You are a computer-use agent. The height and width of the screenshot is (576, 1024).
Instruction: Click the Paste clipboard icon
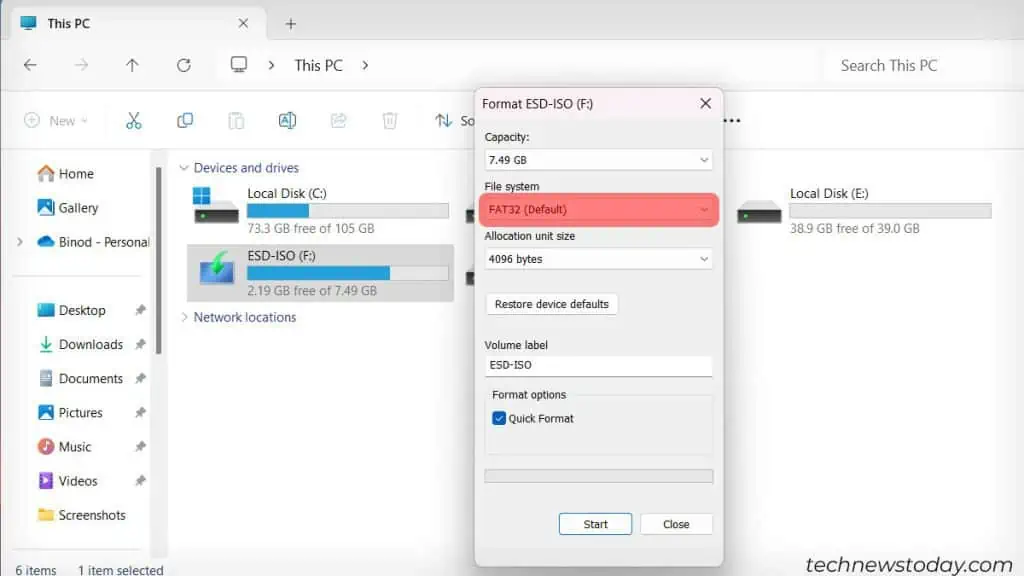tap(236, 121)
